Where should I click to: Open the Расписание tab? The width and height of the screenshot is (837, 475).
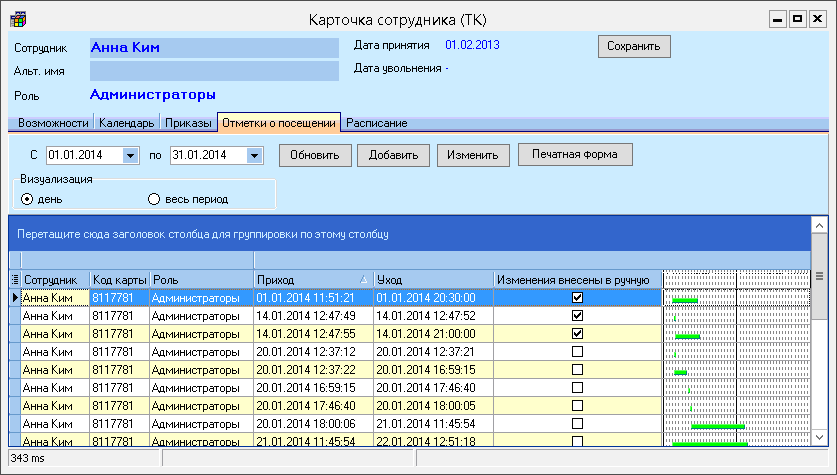pos(376,123)
